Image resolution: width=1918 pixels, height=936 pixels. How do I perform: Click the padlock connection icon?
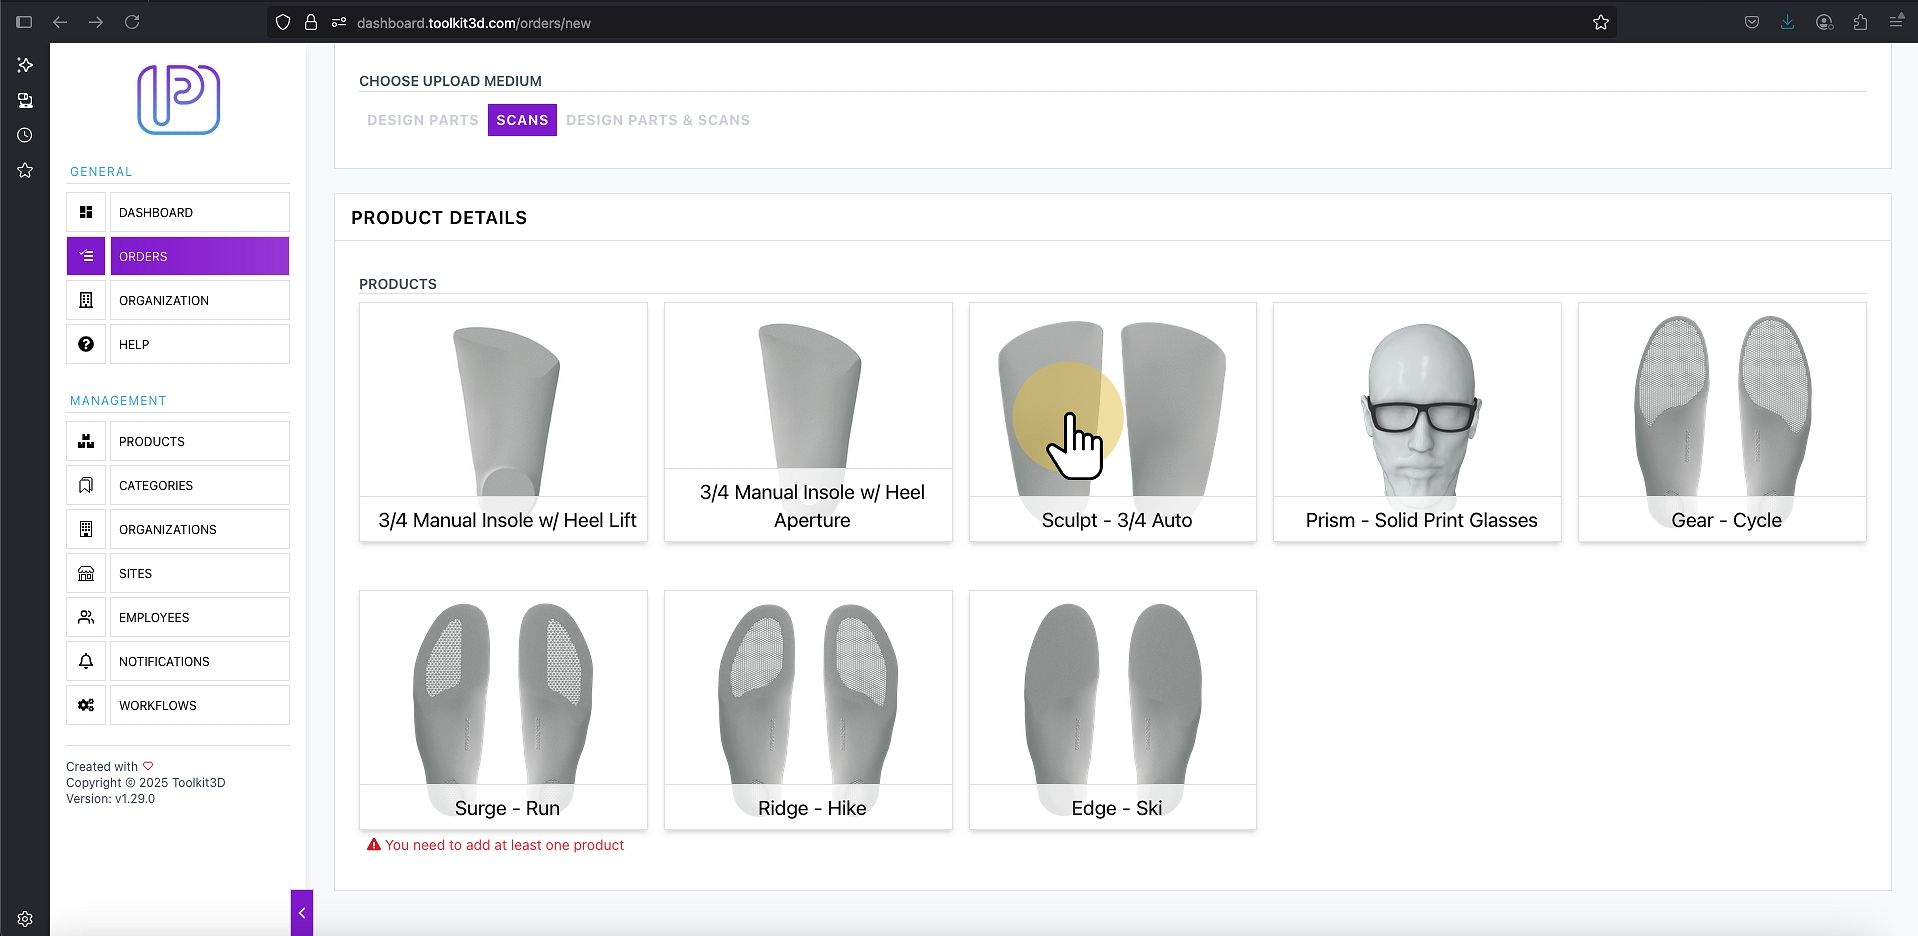(311, 22)
